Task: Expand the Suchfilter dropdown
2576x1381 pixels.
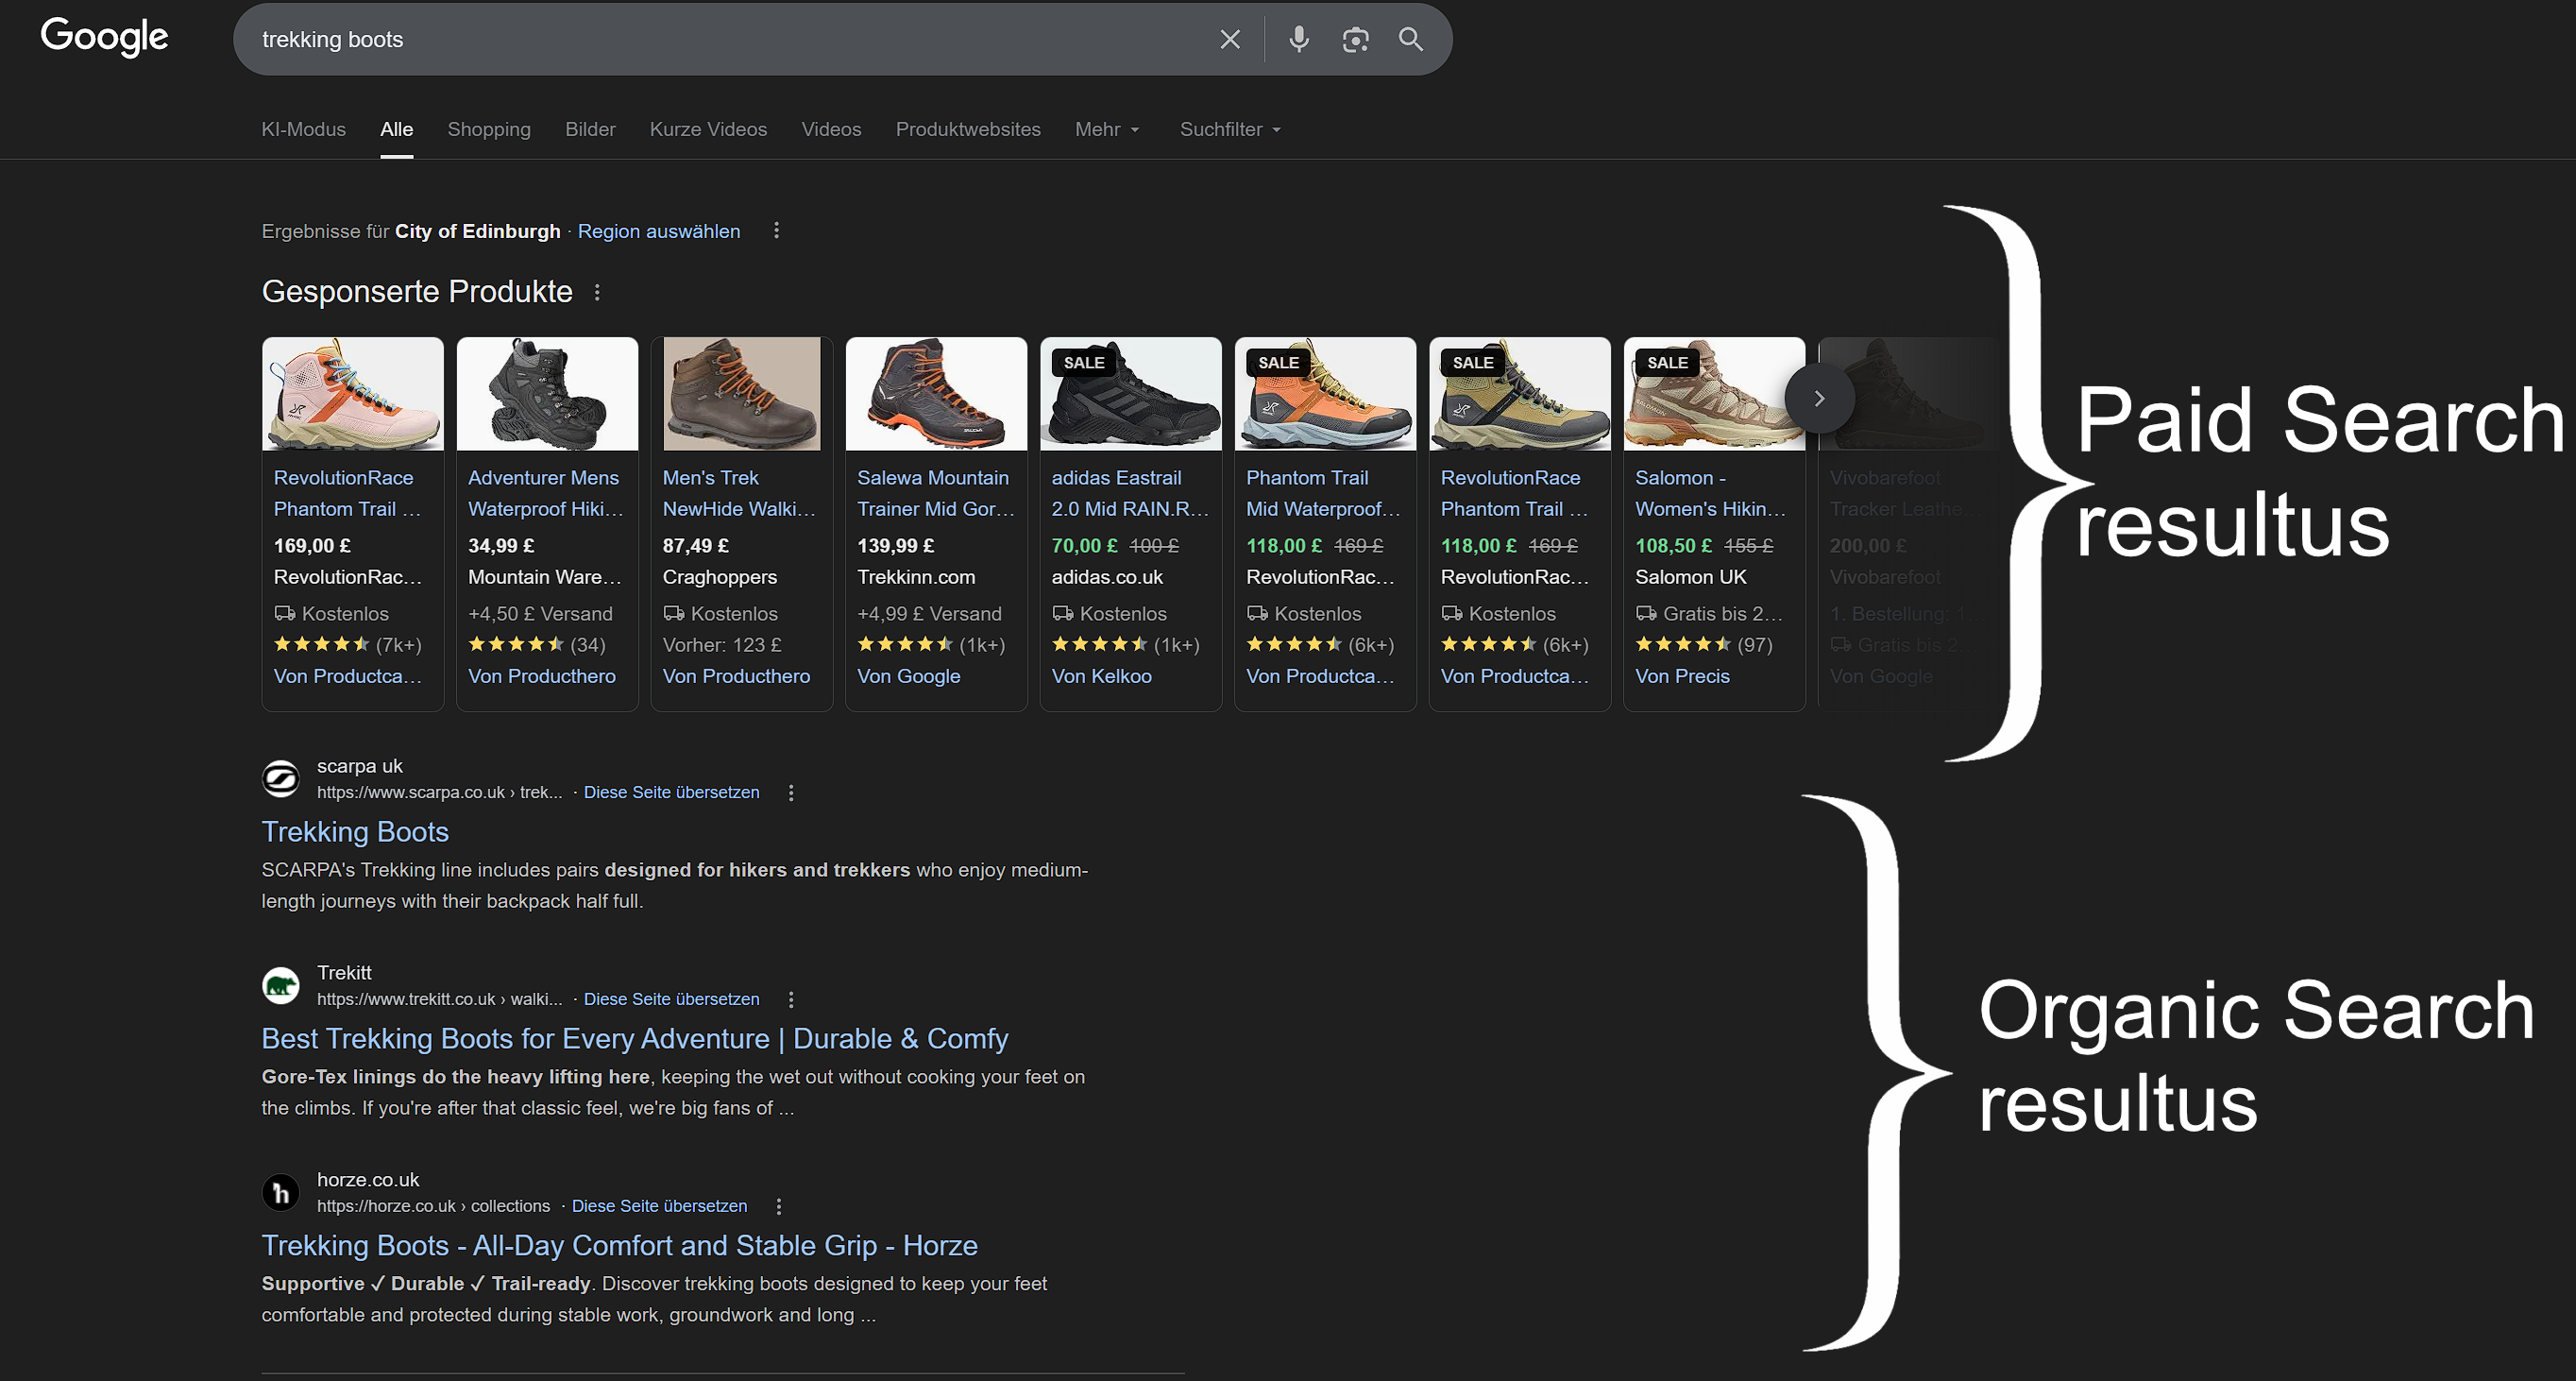Action: point(1229,129)
